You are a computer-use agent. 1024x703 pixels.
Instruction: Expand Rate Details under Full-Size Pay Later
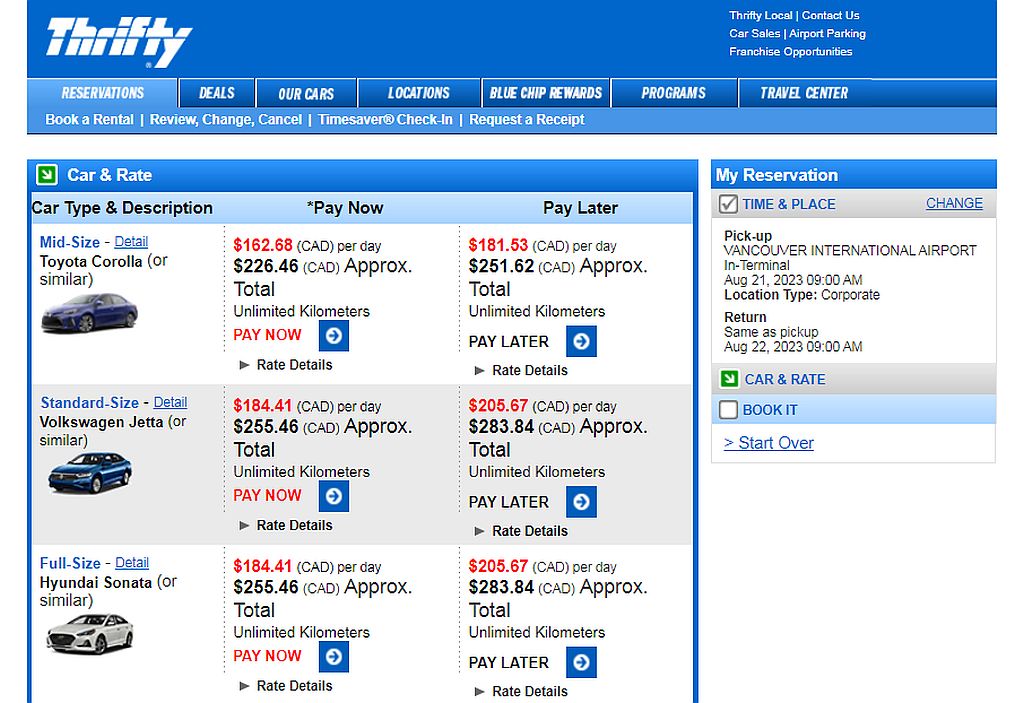coord(521,691)
